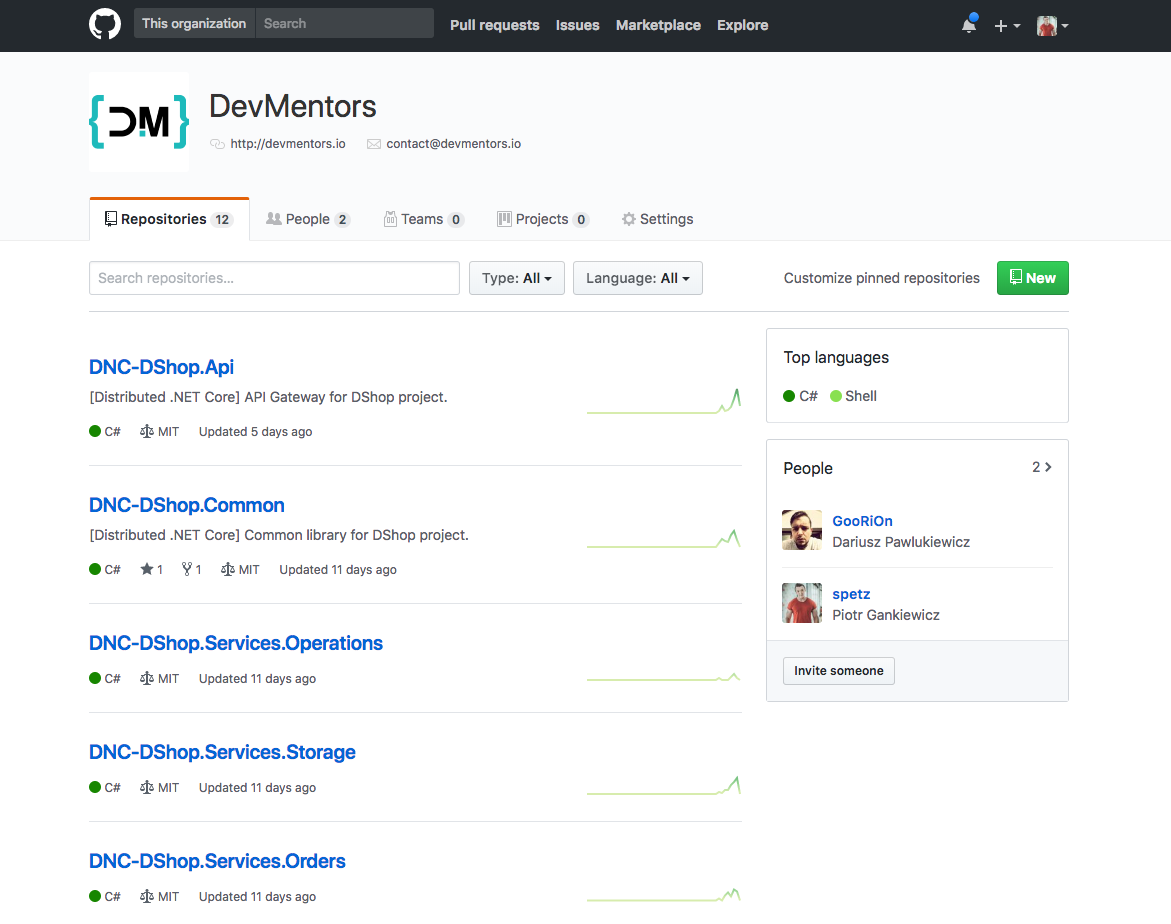The width and height of the screenshot is (1171, 924).
Task: Focus the Search repositories input field
Action: pos(274,278)
